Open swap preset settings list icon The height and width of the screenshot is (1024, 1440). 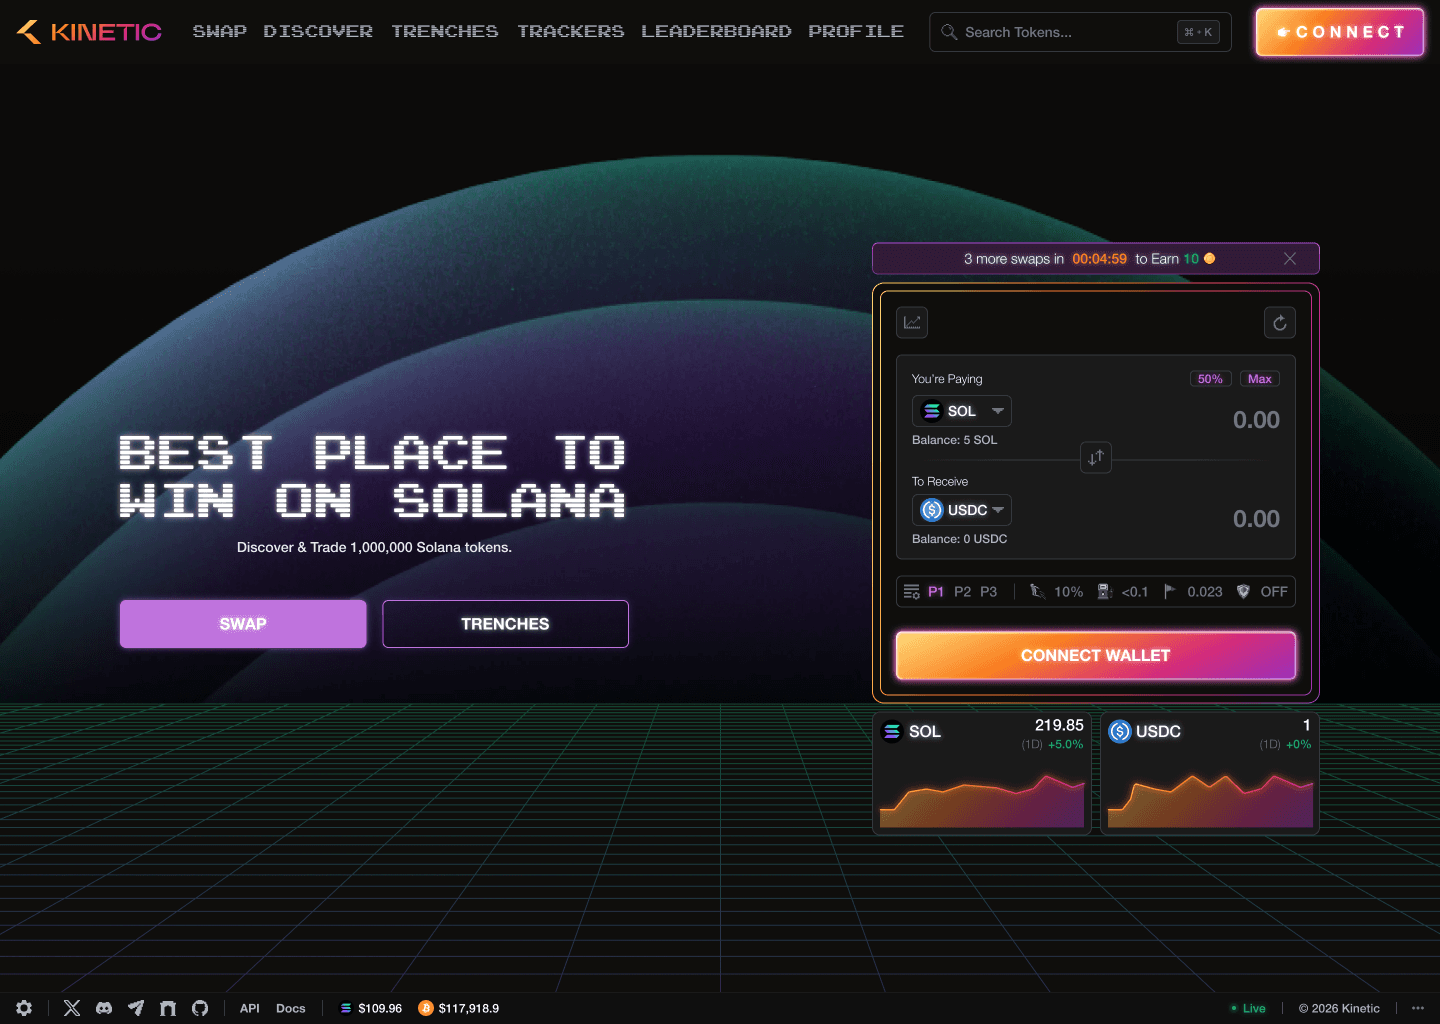(912, 592)
